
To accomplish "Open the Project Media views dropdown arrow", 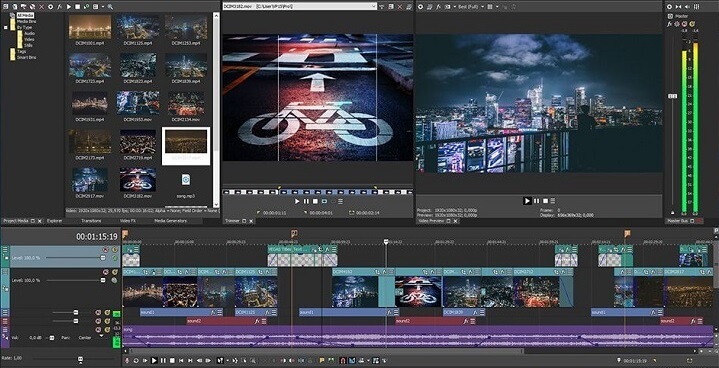I will coord(102,7).
